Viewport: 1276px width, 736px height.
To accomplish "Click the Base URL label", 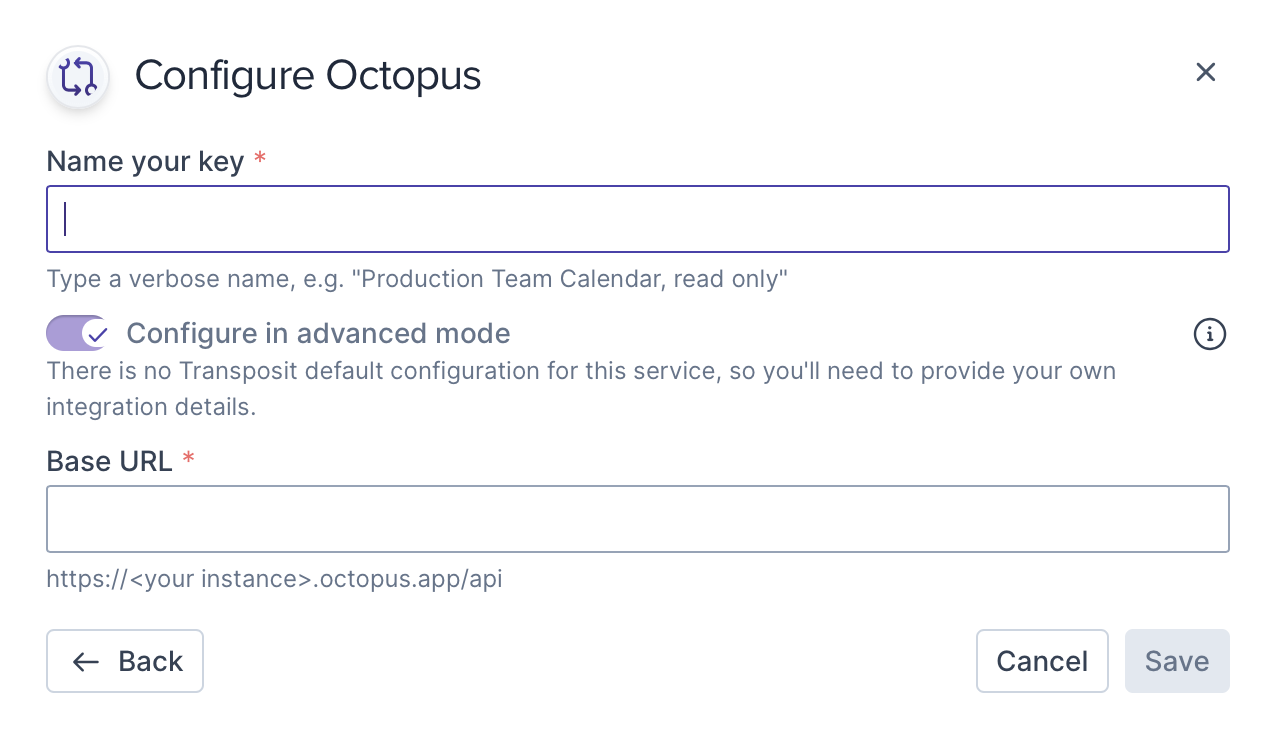I will [x=109, y=461].
